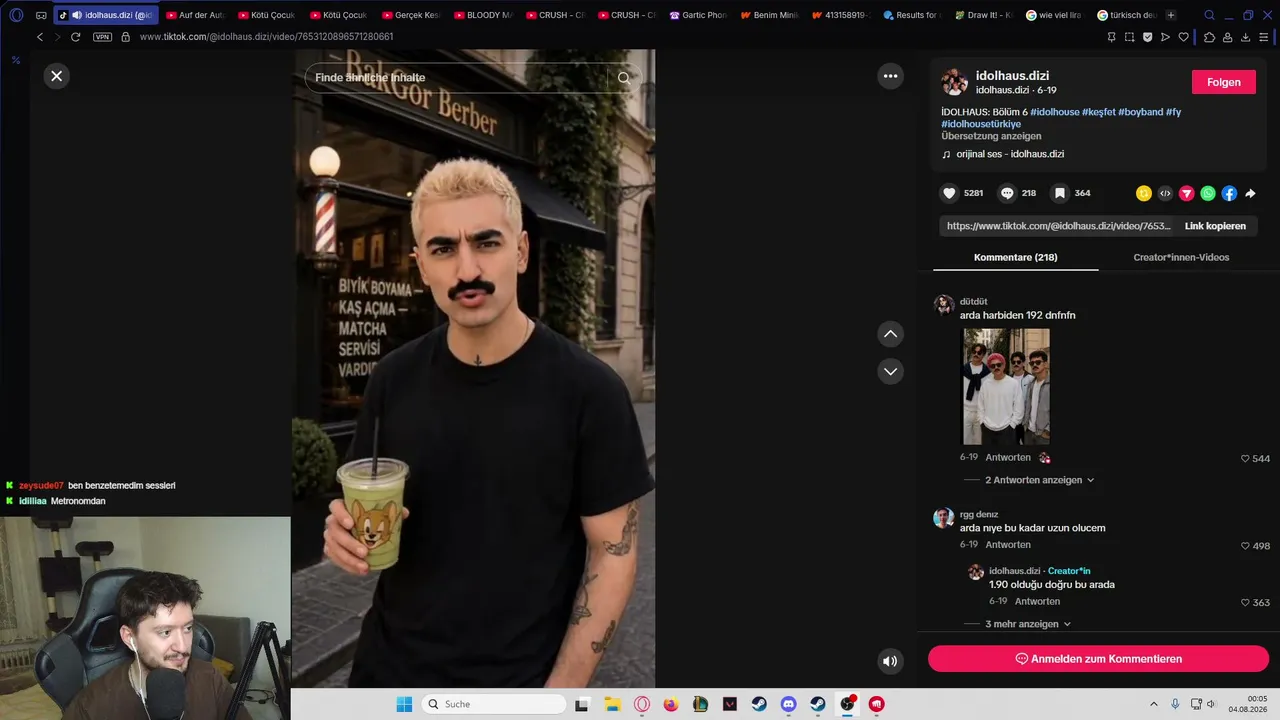Image resolution: width=1280 pixels, height=720 pixels.
Task: Open Firefox from the taskbar
Action: (671, 704)
